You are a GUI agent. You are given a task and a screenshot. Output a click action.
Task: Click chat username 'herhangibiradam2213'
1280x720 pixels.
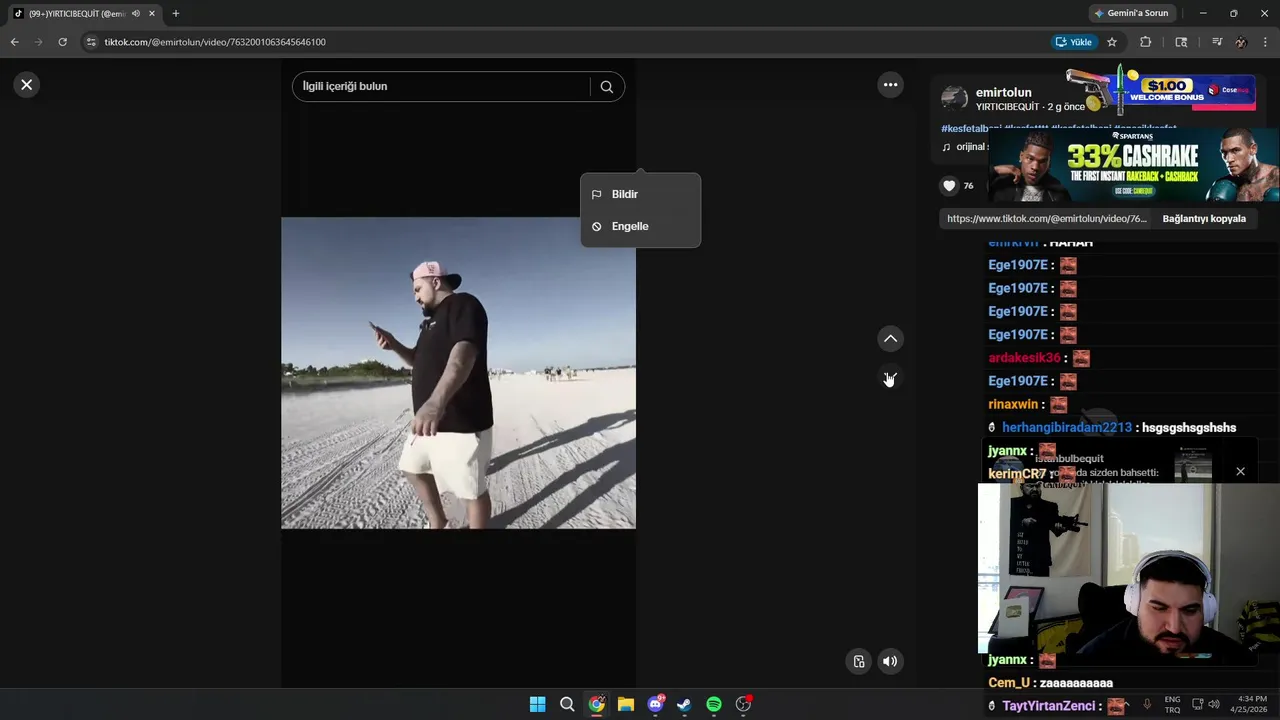[x=1067, y=427]
